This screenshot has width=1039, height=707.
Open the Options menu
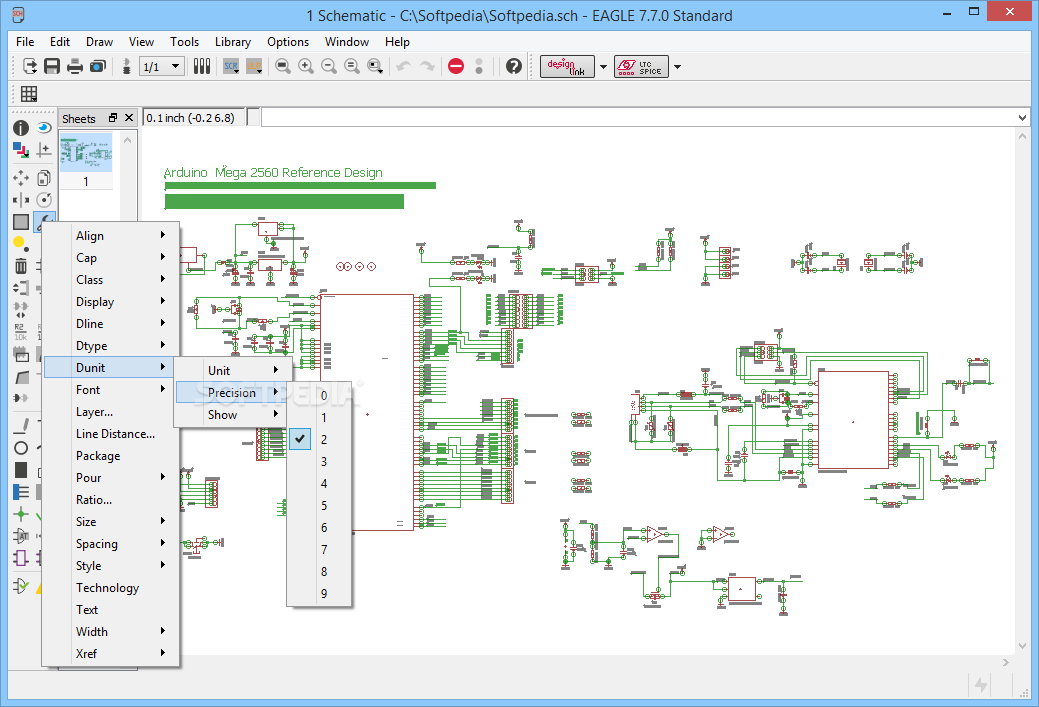click(x=288, y=42)
